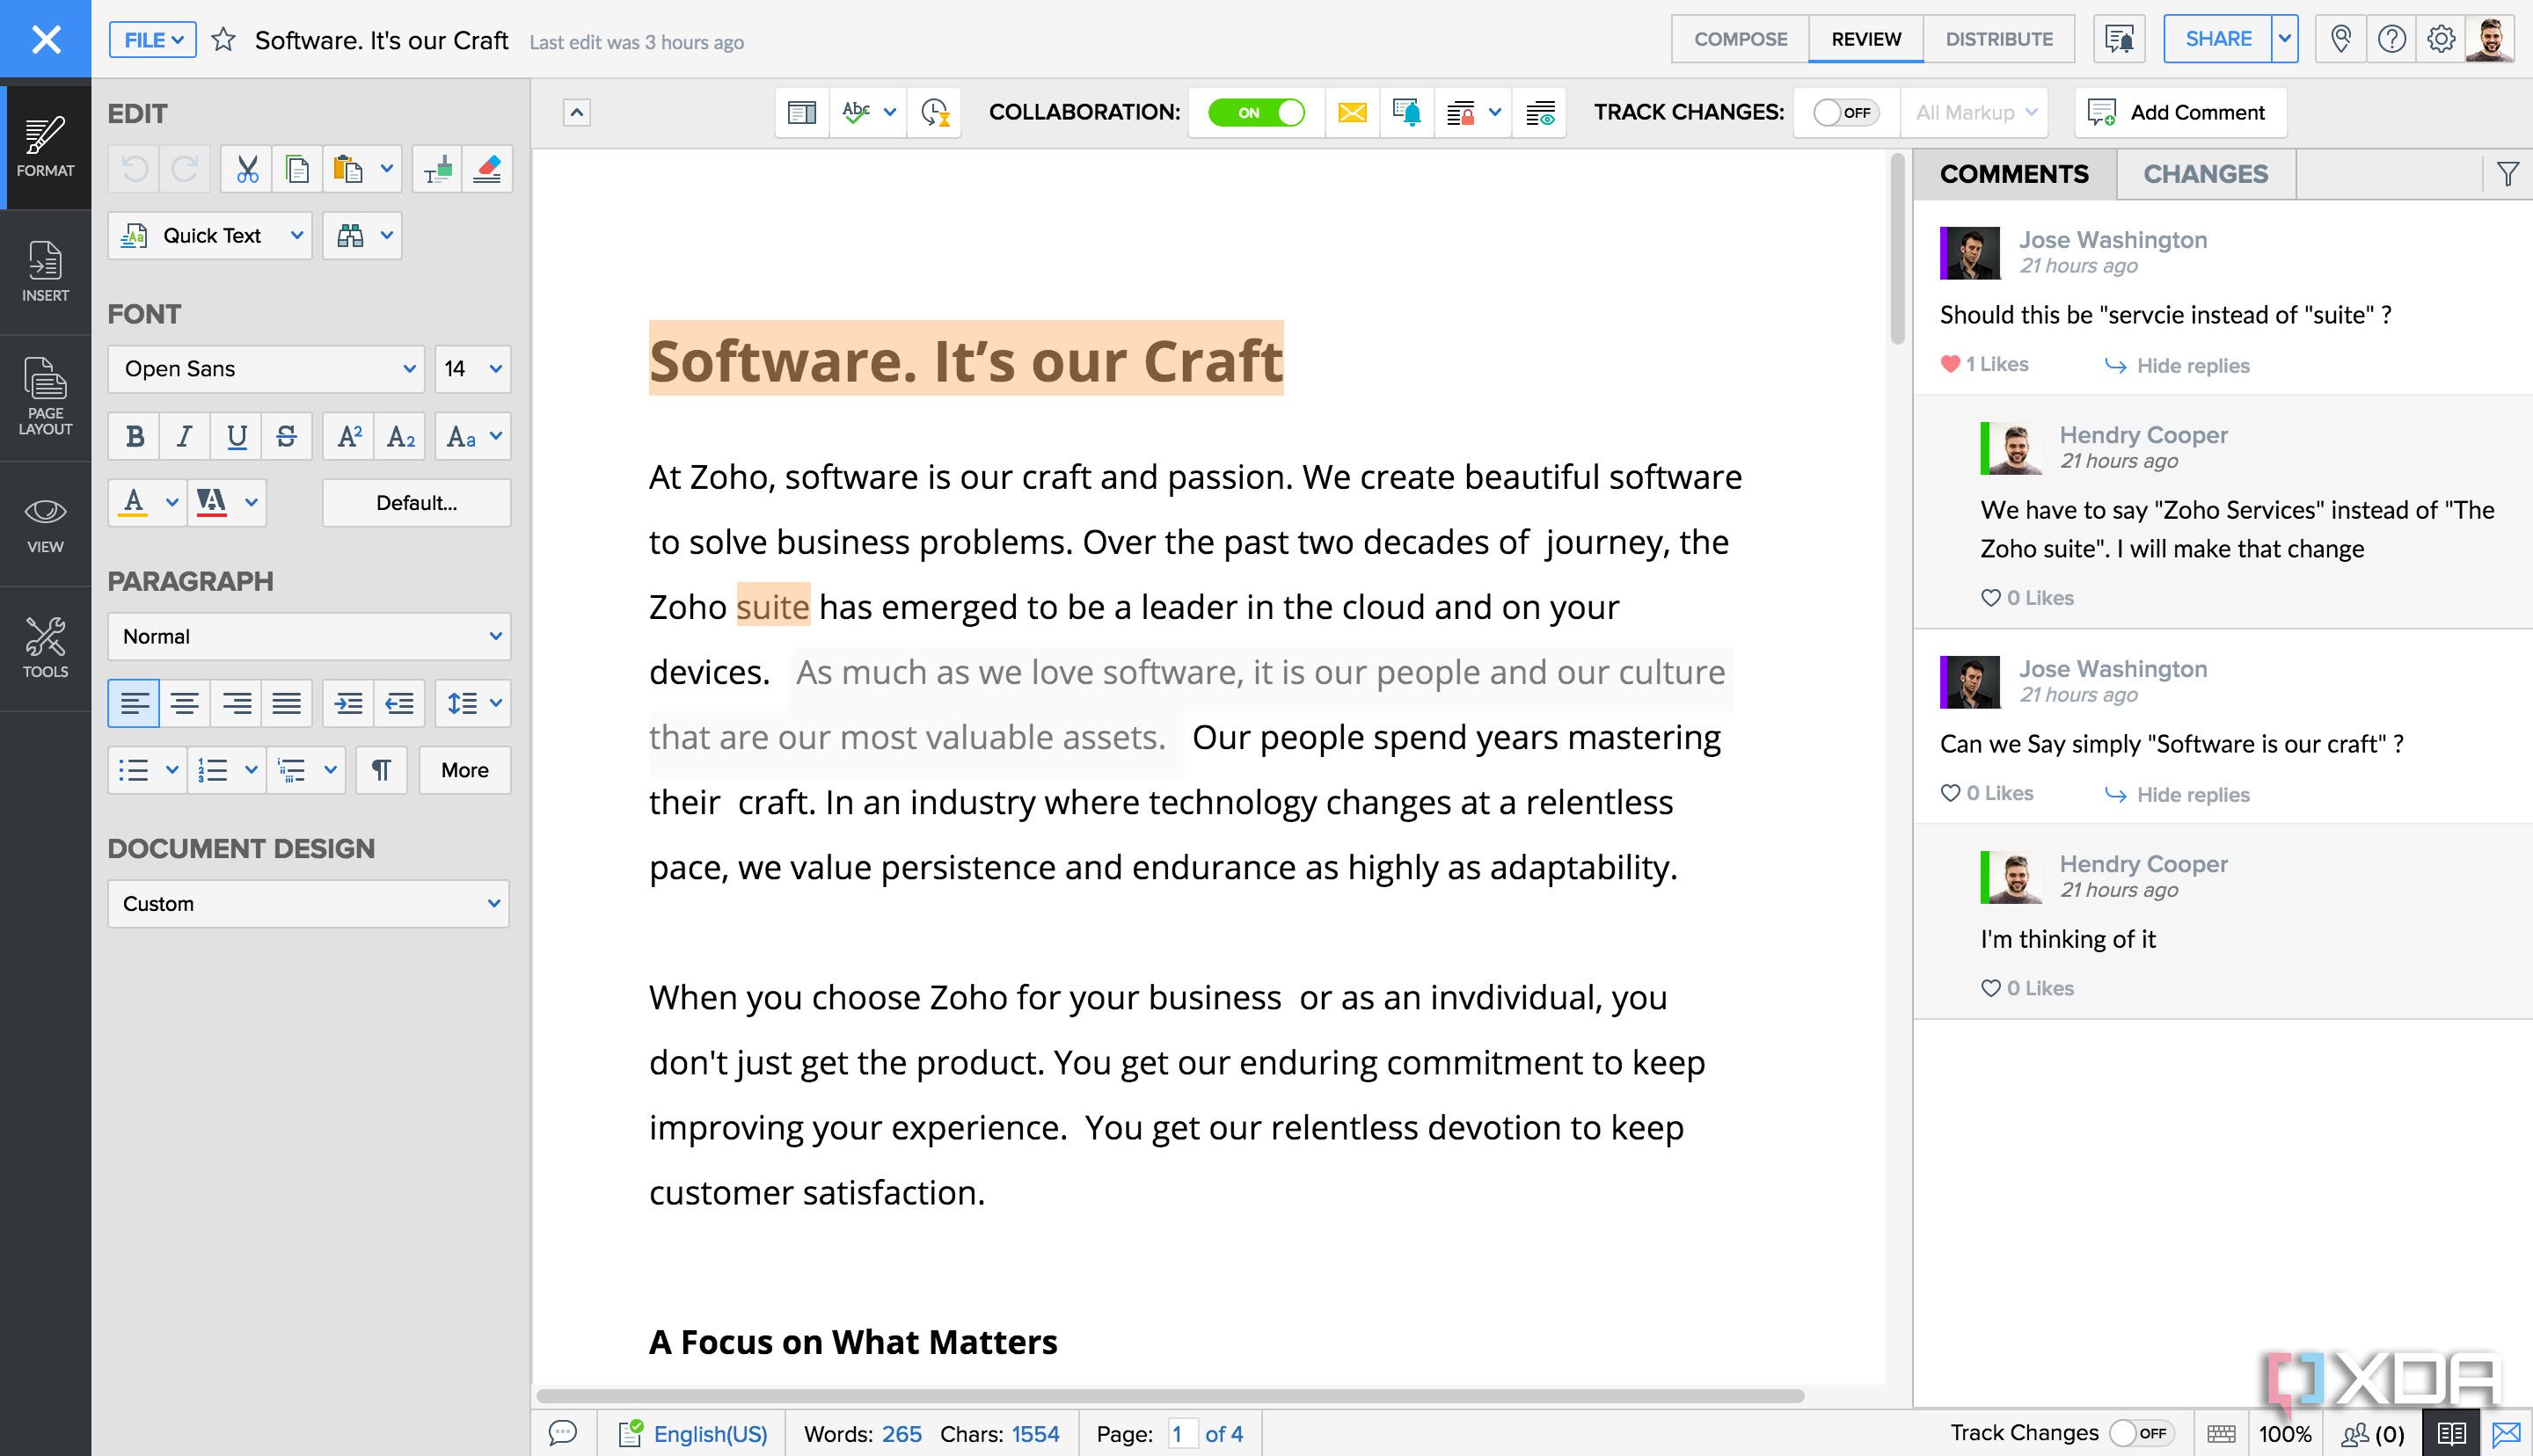
Task: Apply superscript formatting
Action: [349, 437]
